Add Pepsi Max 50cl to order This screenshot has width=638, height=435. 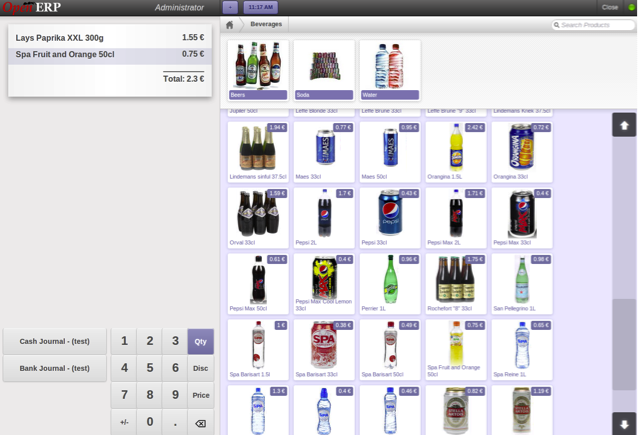pyautogui.click(x=258, y=284)
